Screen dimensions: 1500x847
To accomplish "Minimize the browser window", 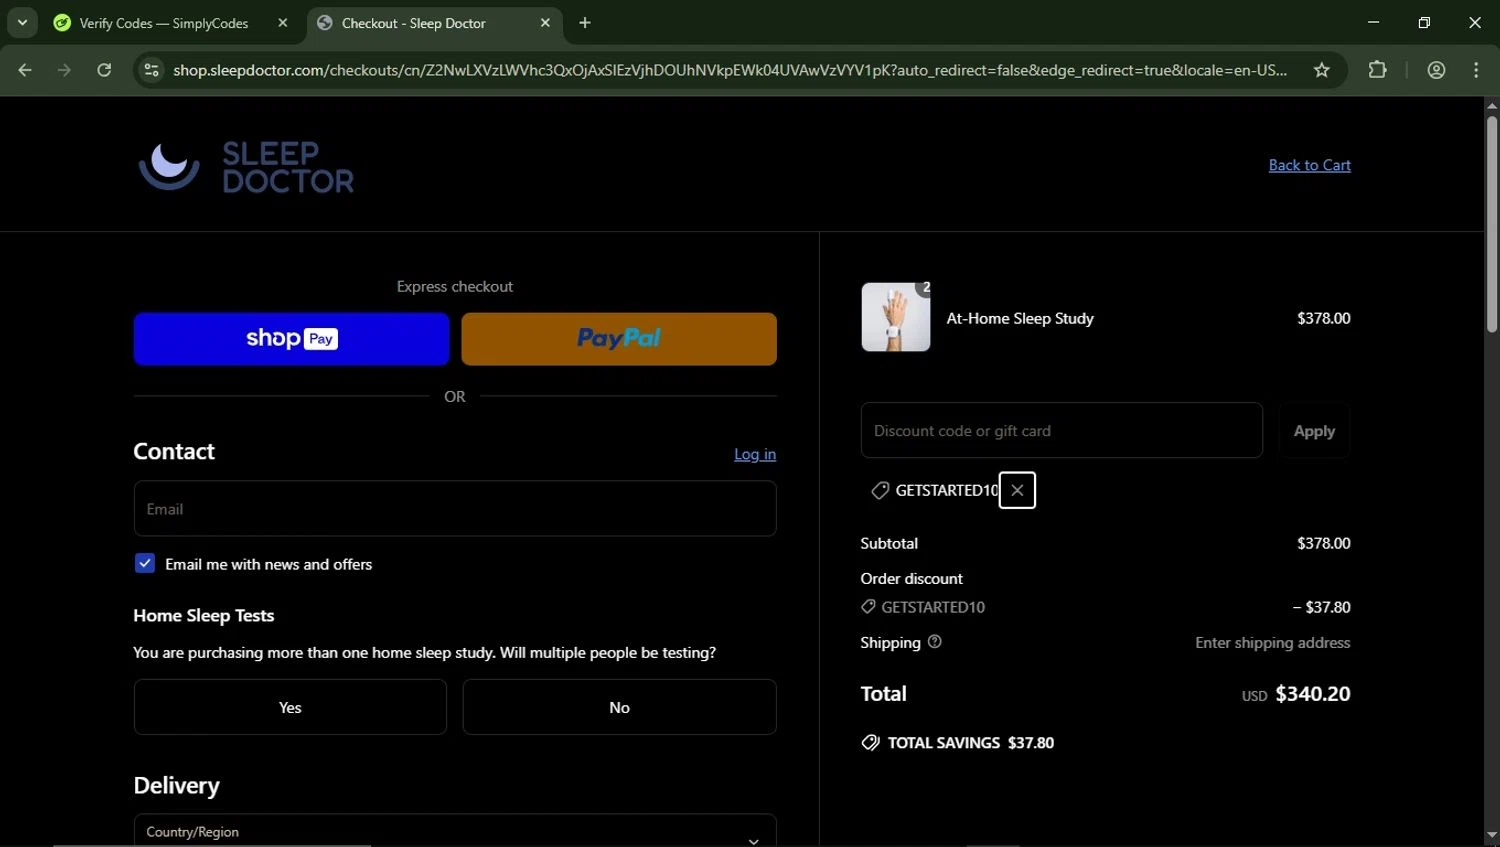I will pos(1373,22).
